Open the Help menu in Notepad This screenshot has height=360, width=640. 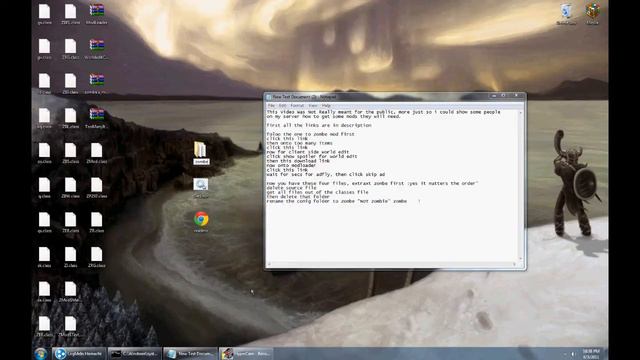(x=326, y=106)
